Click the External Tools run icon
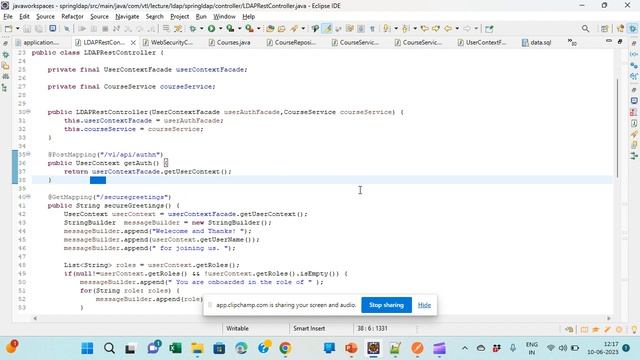 tap(249, 29)
